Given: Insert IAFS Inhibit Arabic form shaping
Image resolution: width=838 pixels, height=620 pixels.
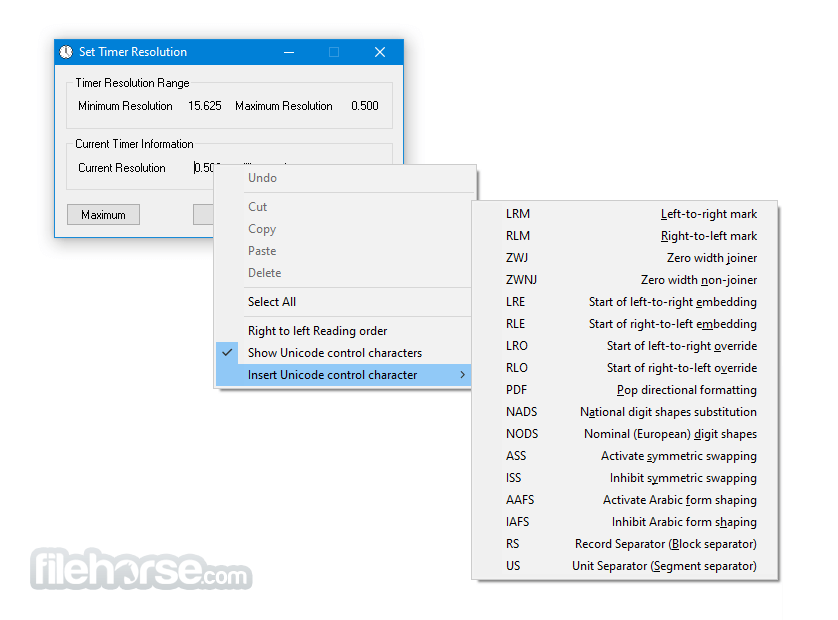Looking at the screenshot, I should click(x=624, y=522).
